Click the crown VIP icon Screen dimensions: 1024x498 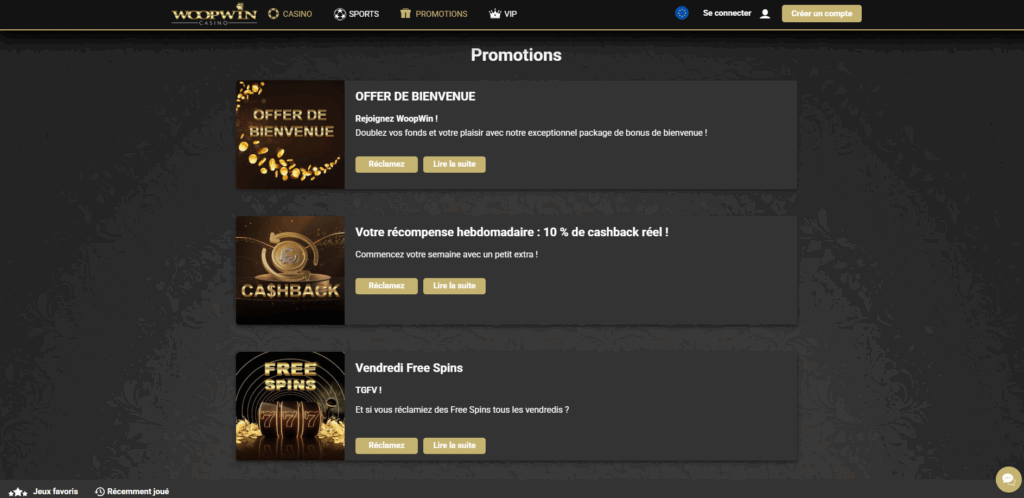tap(495, 14)
